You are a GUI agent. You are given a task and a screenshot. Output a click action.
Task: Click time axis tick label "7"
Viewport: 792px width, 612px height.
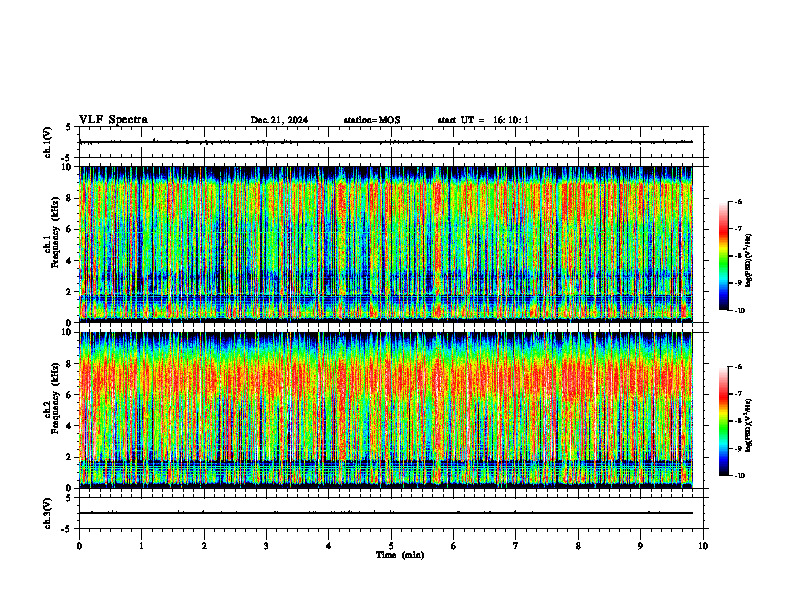(x=516, y=546)
